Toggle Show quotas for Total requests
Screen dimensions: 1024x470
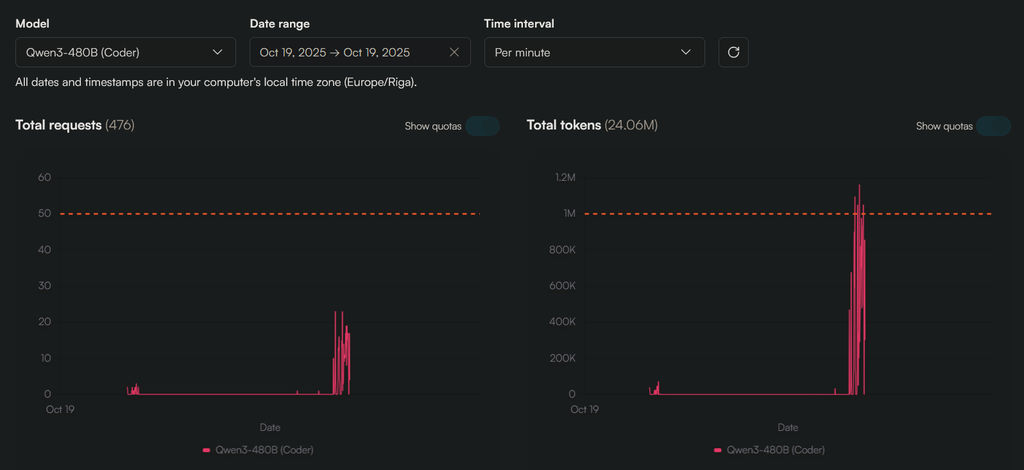point(482,126)
